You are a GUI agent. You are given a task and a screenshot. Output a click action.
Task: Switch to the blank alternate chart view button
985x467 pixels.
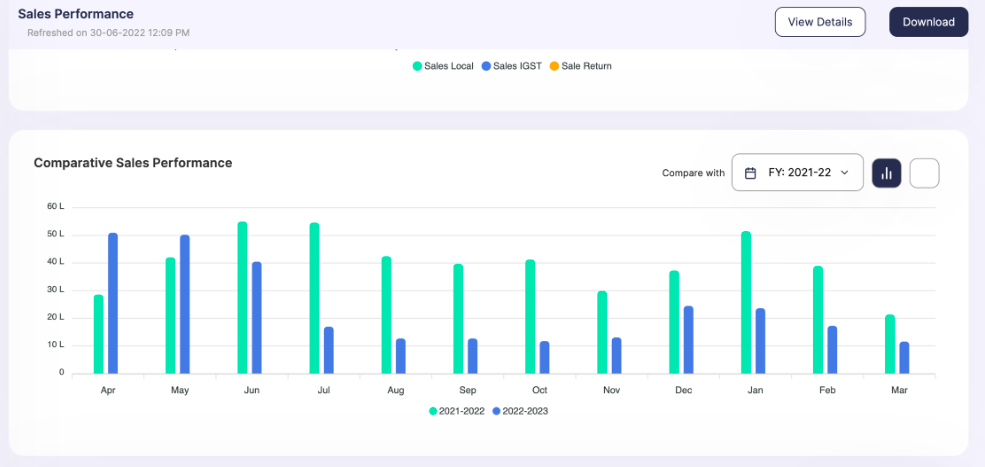pyautogui.click(x=924, y=173)
